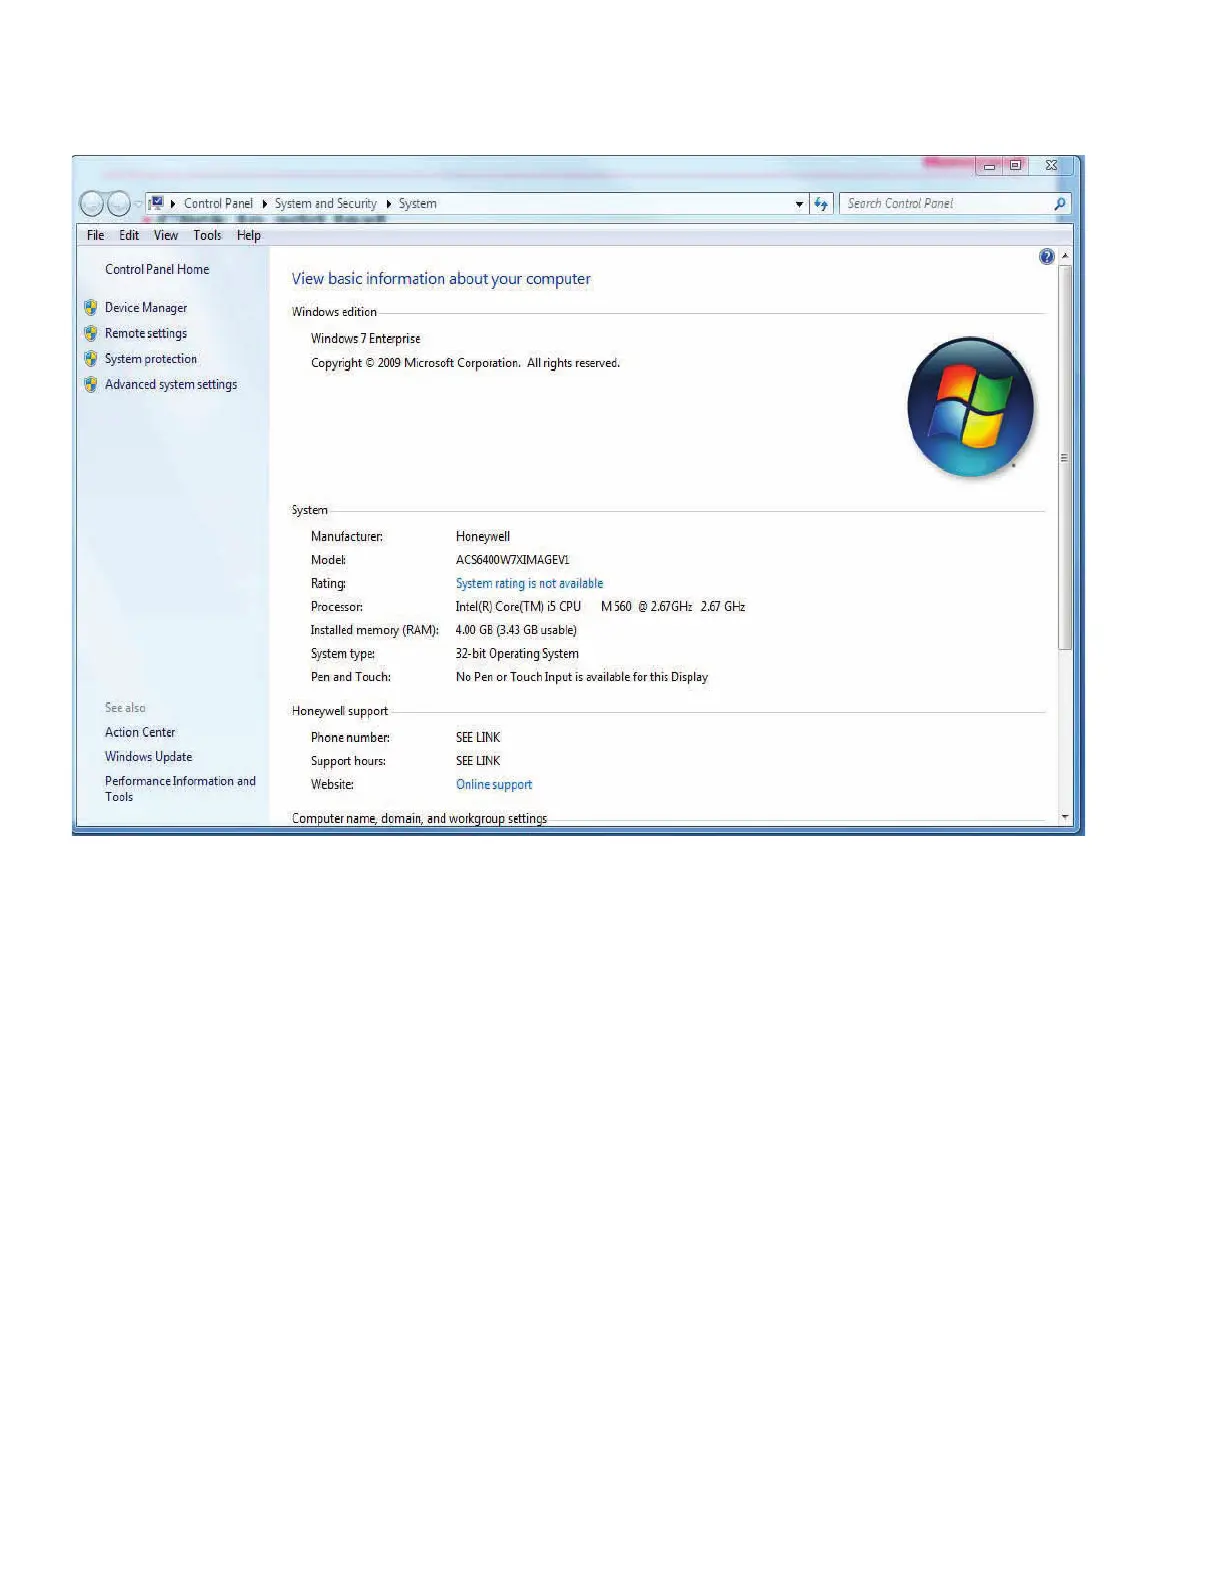The image size is (1224, 1584).
Task: Click the computer icon in address bar
Action: point(156,203)
